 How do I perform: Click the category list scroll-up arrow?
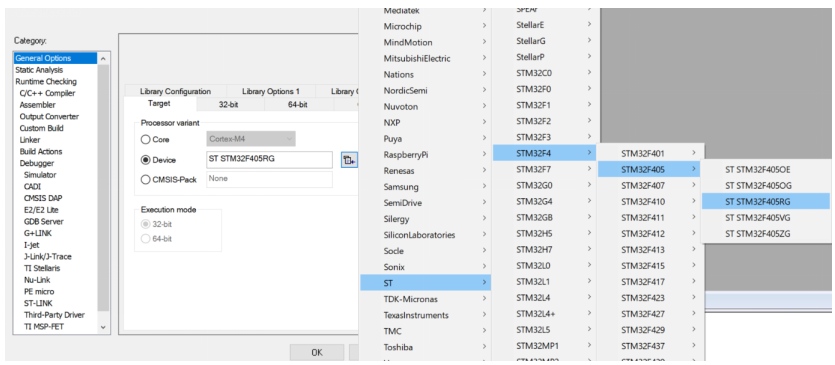pos(103,59)
